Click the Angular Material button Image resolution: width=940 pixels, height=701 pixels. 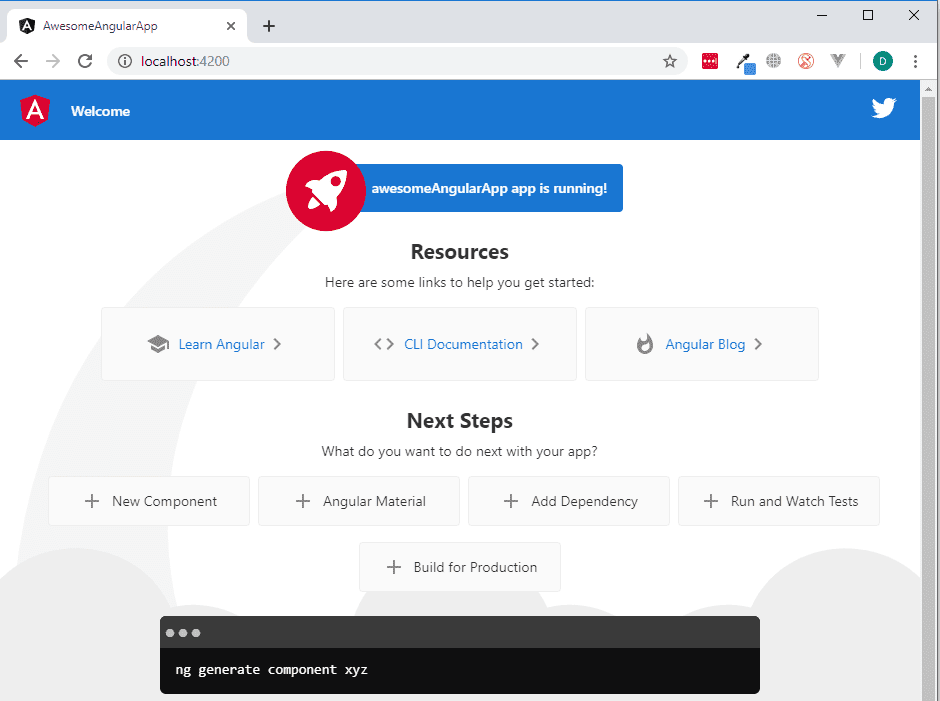(x=358, y=501)
